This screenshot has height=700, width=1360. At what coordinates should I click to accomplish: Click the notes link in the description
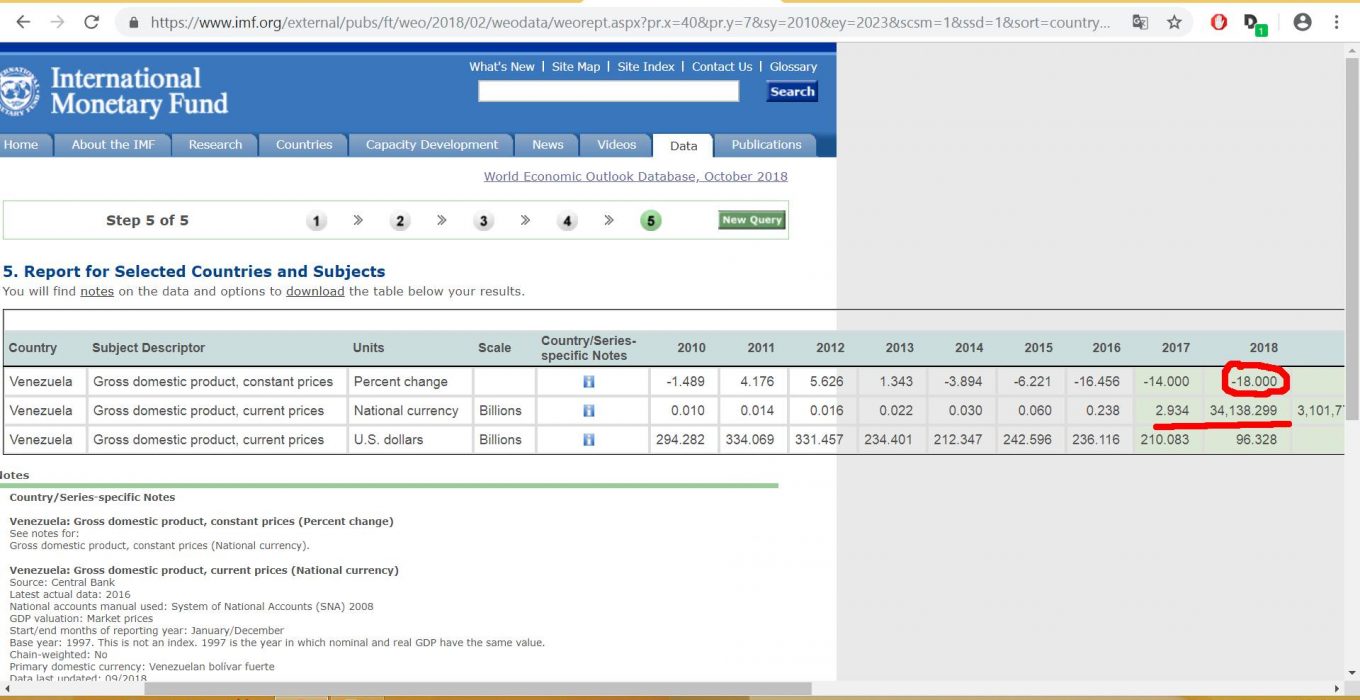(97, 291)
